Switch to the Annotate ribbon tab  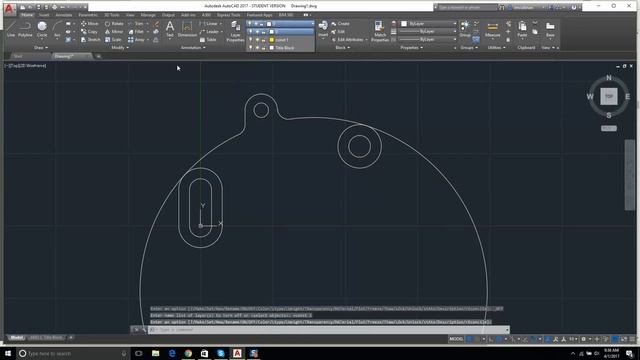(x=64, y=15)
